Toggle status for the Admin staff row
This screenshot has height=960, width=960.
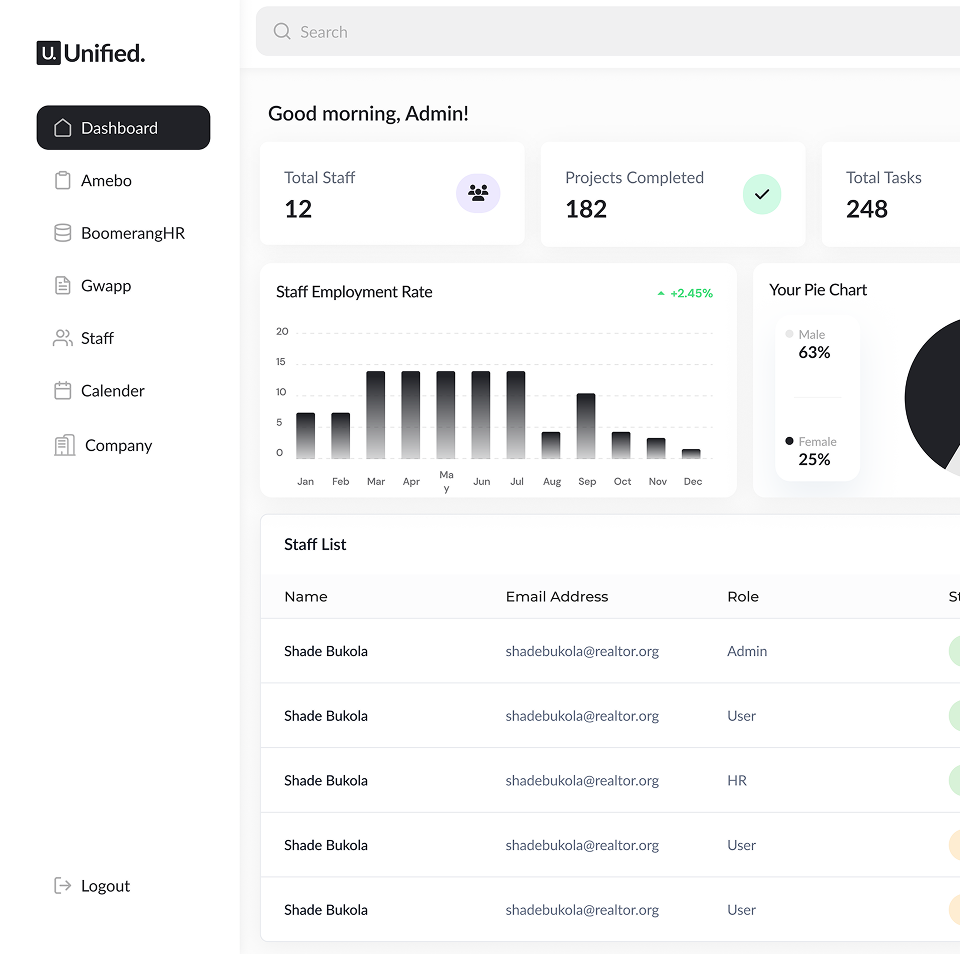pyautogui.click(x=953, y=651)
